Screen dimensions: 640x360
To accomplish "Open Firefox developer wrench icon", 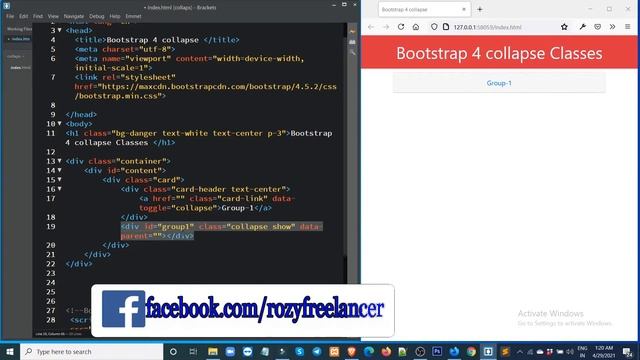I will click(x=582, y=27).
